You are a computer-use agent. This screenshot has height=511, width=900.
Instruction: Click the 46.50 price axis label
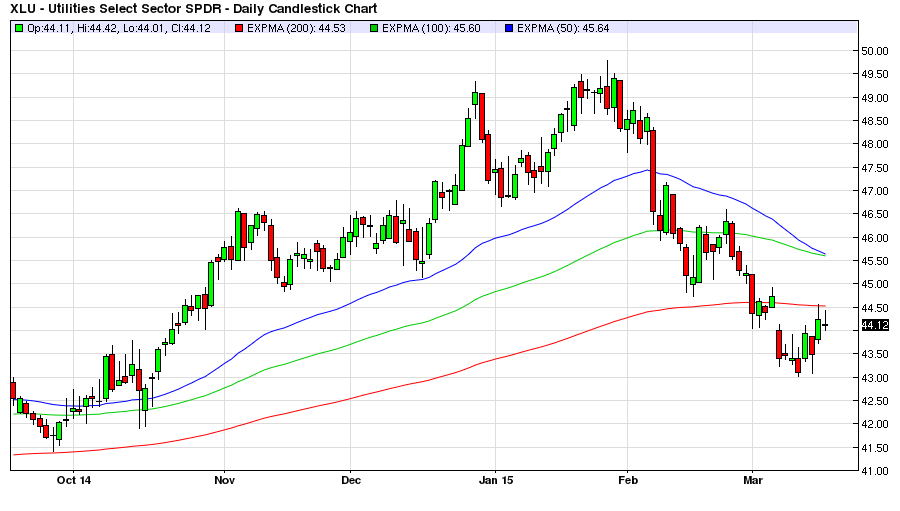[x=875, y=214]
